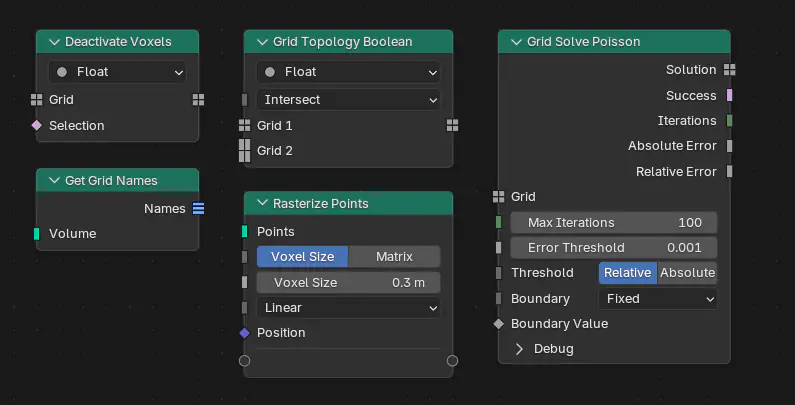Click the Grid 2 multi-input socket
This screenshot has width=795, height=405.
point(244,151)
